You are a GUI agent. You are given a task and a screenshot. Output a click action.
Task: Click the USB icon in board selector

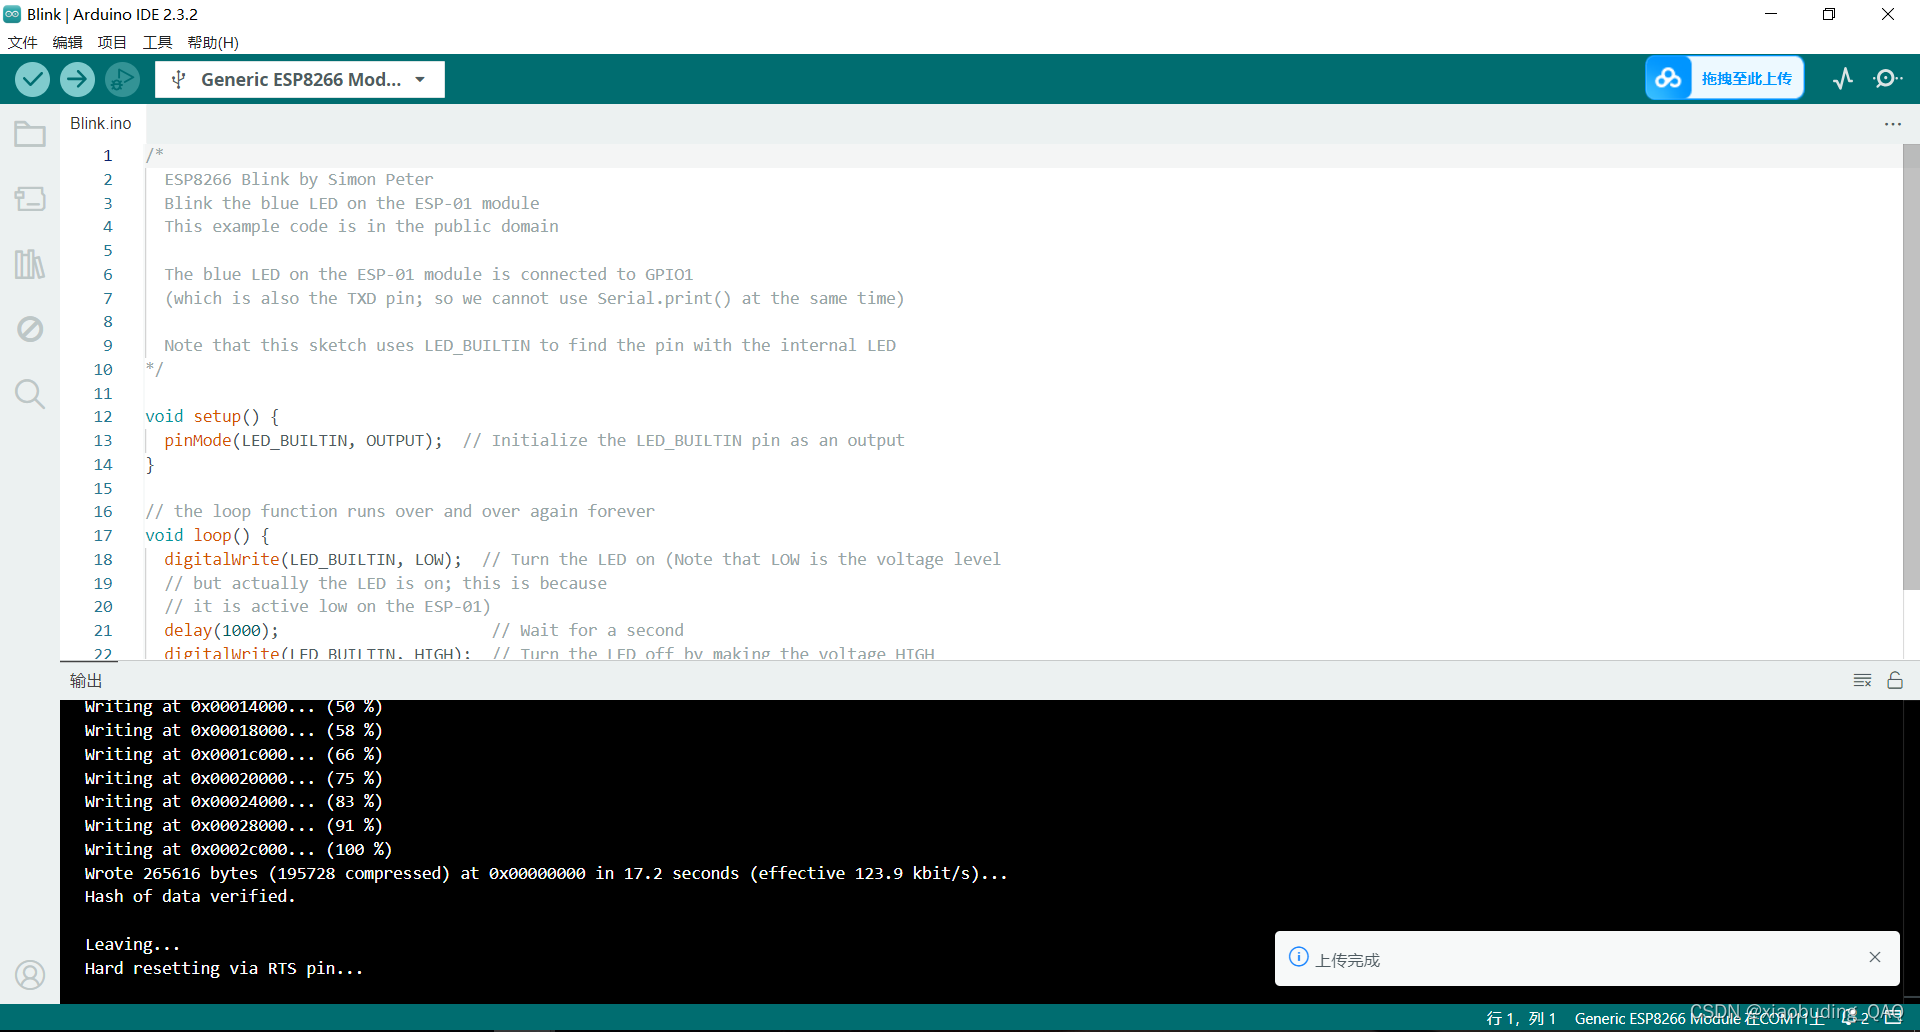178,79
